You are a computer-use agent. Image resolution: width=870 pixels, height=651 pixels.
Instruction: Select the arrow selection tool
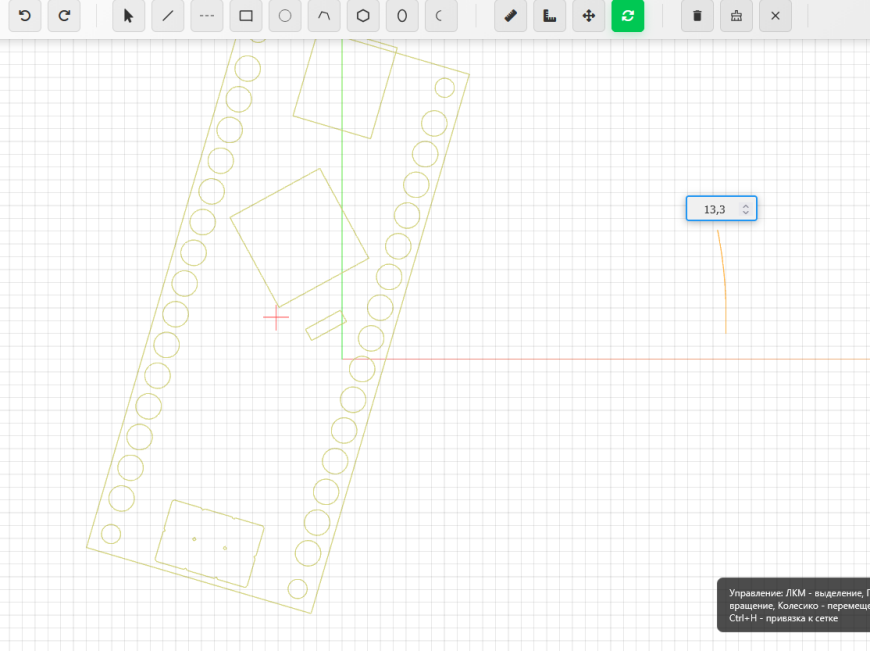(128, 16)
